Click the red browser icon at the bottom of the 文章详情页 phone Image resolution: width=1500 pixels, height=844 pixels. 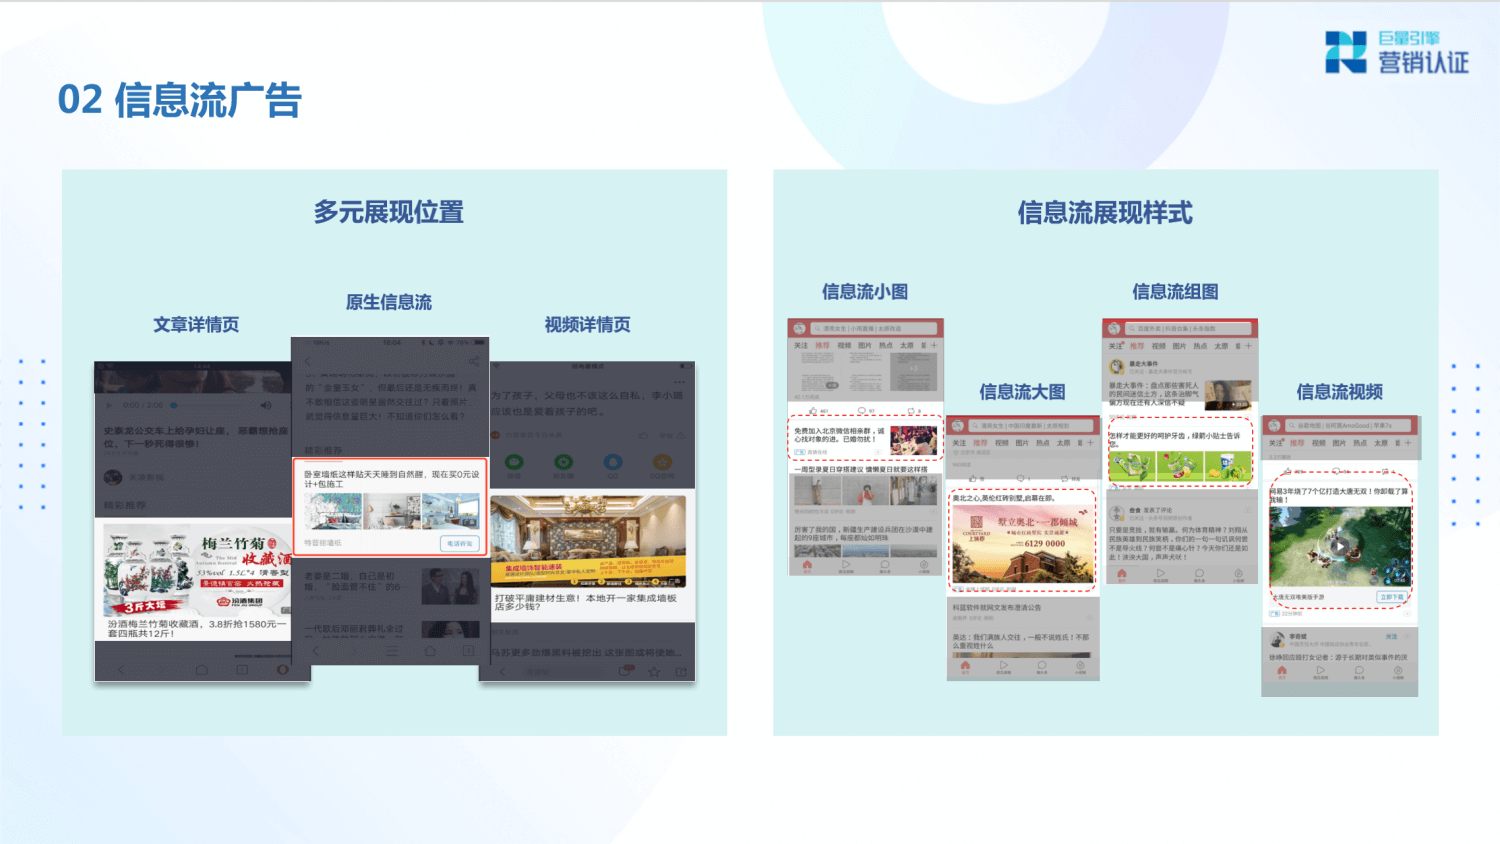(x=282, y=669)
